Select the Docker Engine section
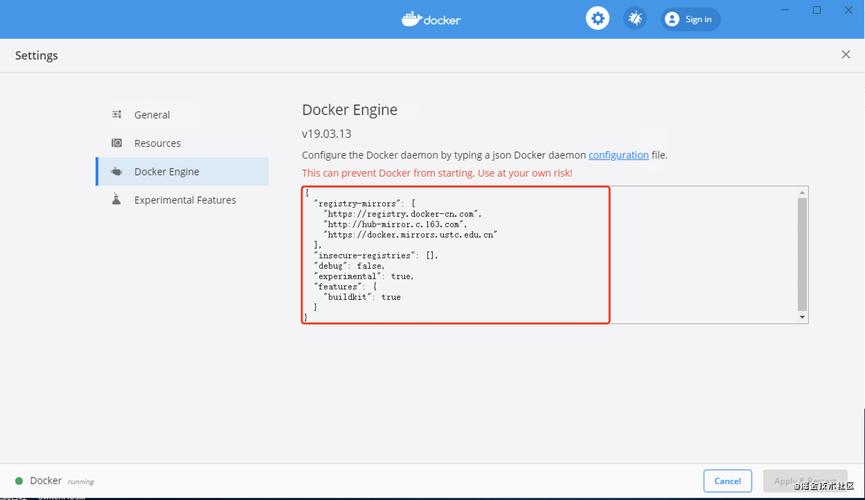 (x=182, y=172)
